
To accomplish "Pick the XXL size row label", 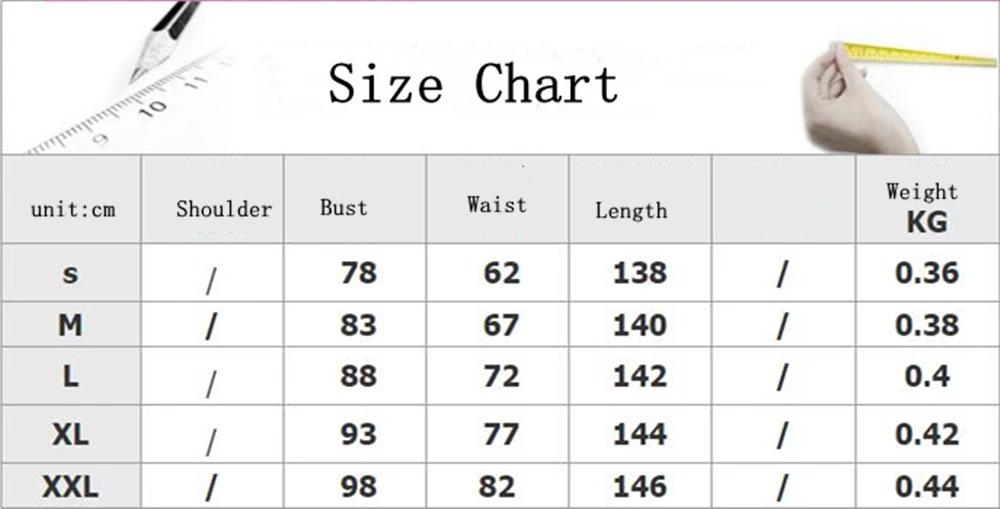I will (x=70, y=487).
